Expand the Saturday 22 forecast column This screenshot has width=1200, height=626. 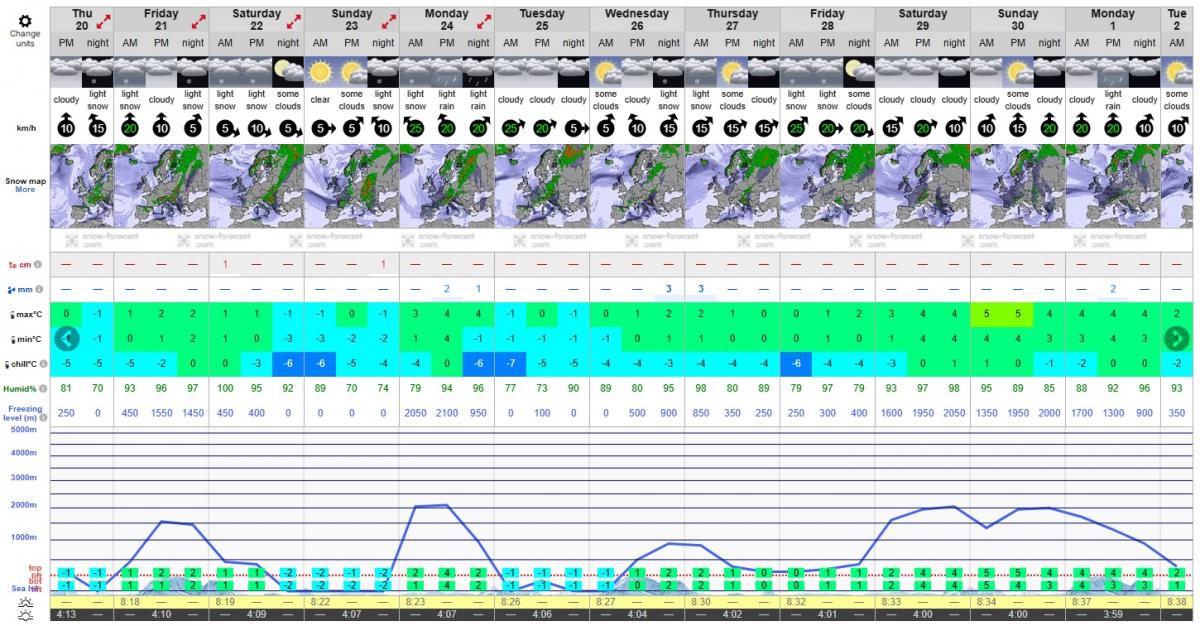[x=293, y=20]
